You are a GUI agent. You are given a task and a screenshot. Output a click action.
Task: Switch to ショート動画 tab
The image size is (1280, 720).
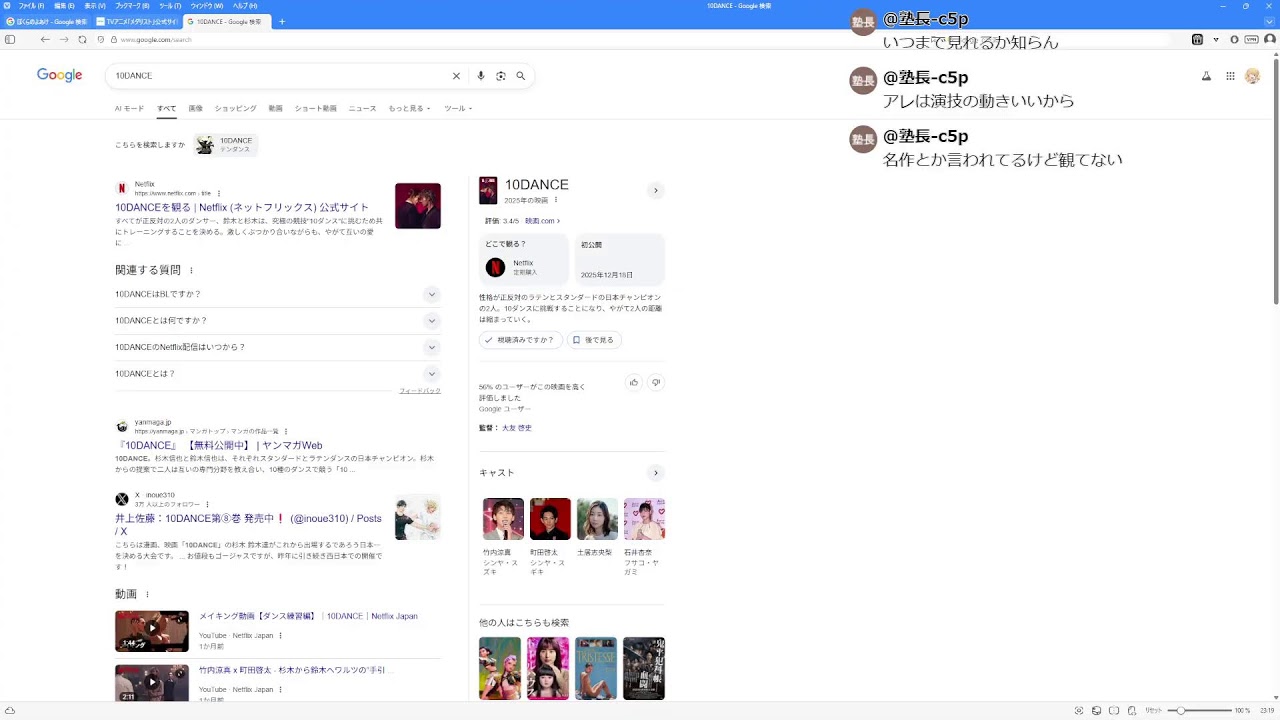coord(315,108)
